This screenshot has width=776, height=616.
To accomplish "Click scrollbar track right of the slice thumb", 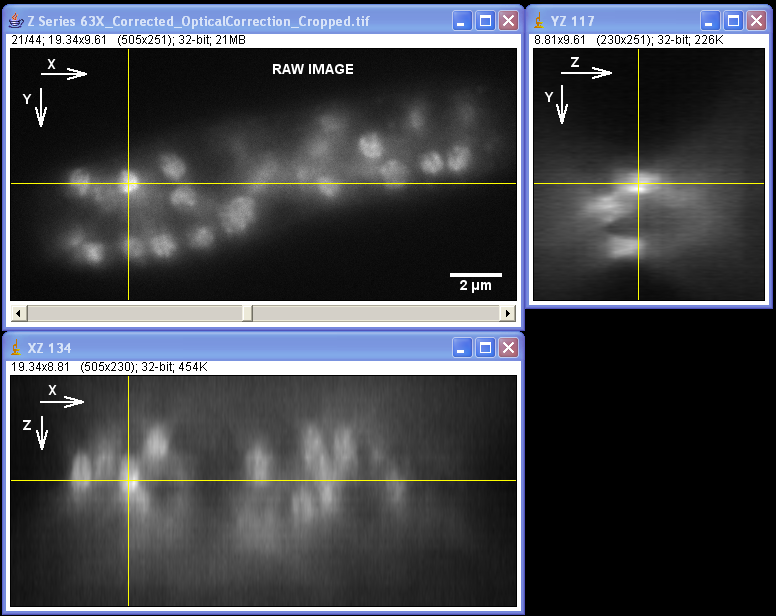I will (376, 313).
